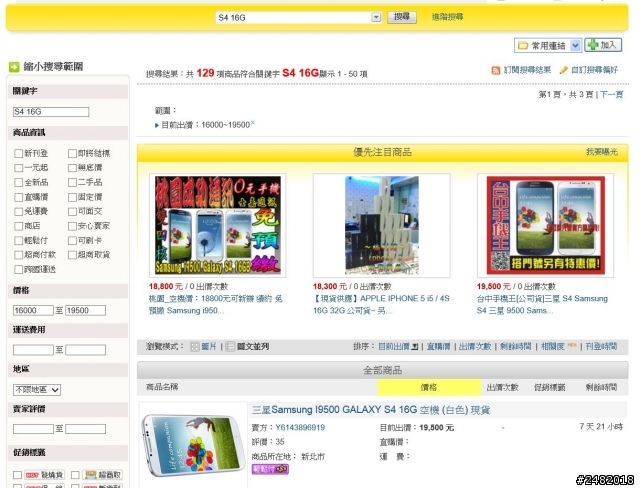Click the folder icon in 常用連結
This screenshot has height=488, width=640.
click(523, 46)
